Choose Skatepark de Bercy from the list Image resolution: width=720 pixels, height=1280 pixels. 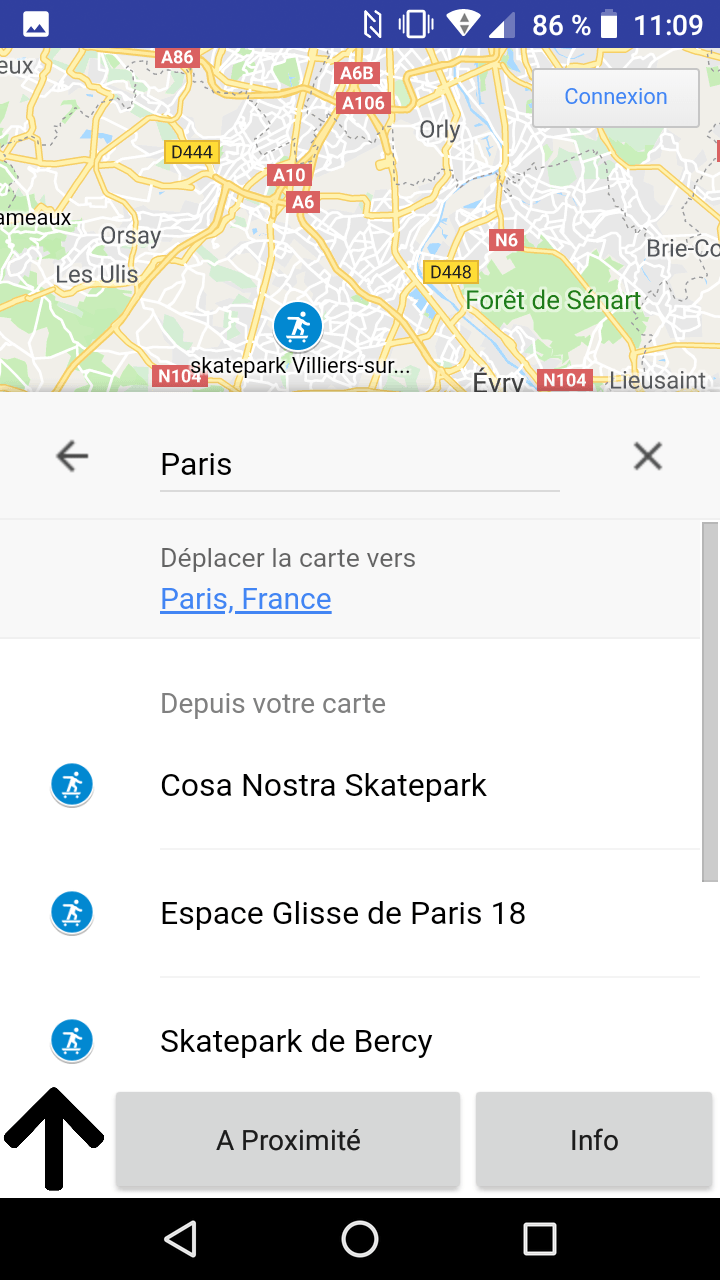[x=296, y=1041]
